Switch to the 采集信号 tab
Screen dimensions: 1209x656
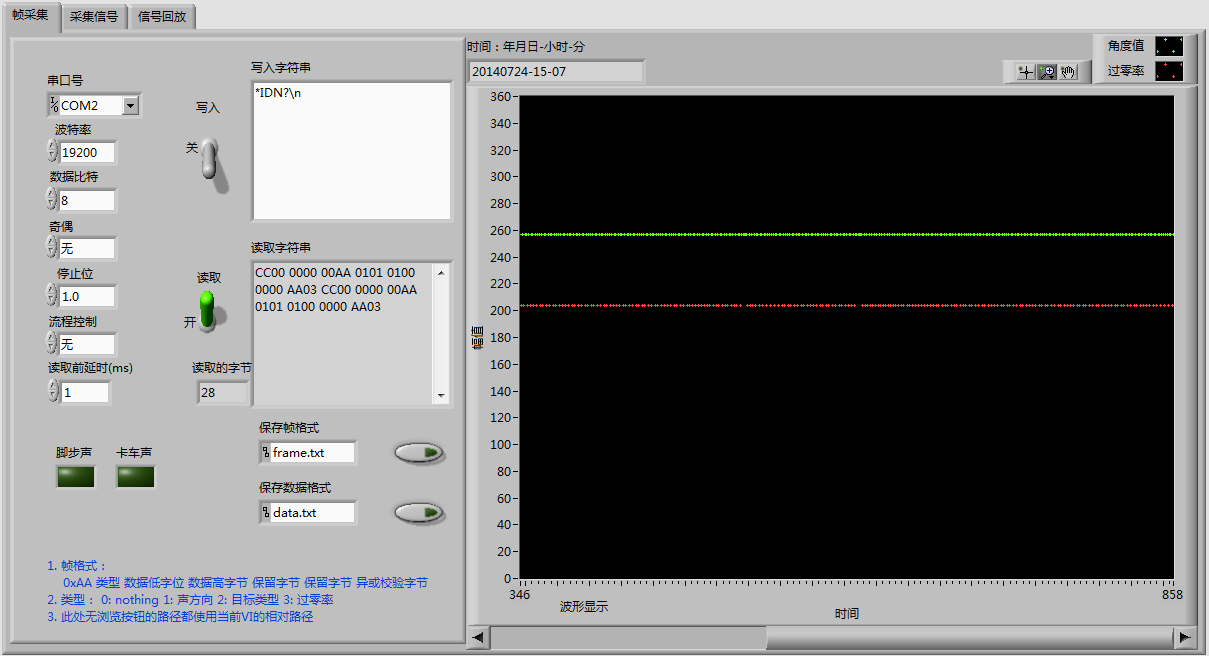click(94, 17)
